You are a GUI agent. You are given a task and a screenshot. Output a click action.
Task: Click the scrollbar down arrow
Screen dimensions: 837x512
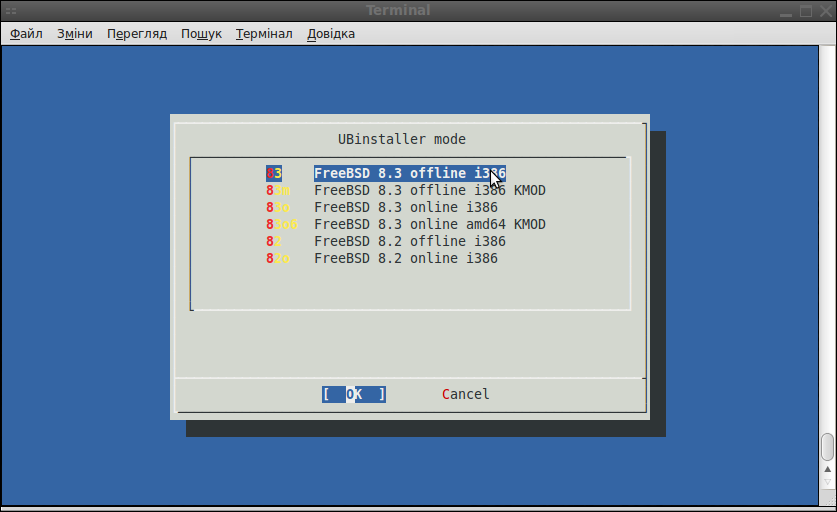pyautogui.click(x=827, y=483)
